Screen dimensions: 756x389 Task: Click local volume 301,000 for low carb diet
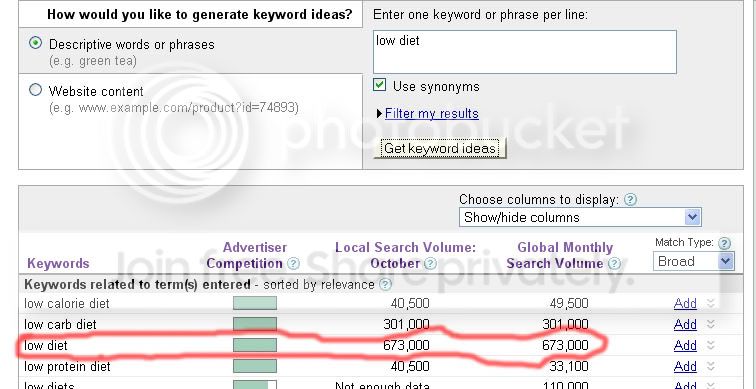point(406,324)
